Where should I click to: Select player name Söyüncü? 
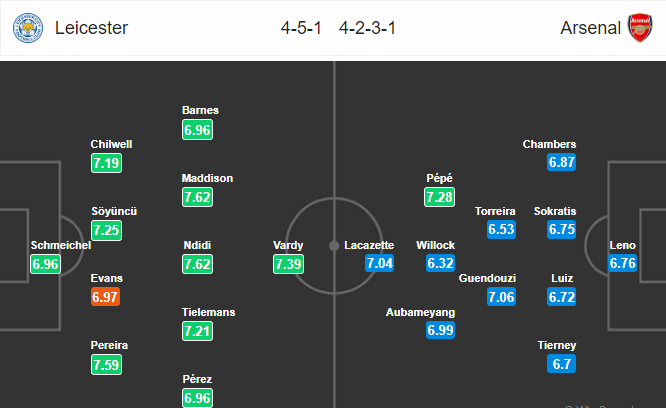(x=114, y=211)
